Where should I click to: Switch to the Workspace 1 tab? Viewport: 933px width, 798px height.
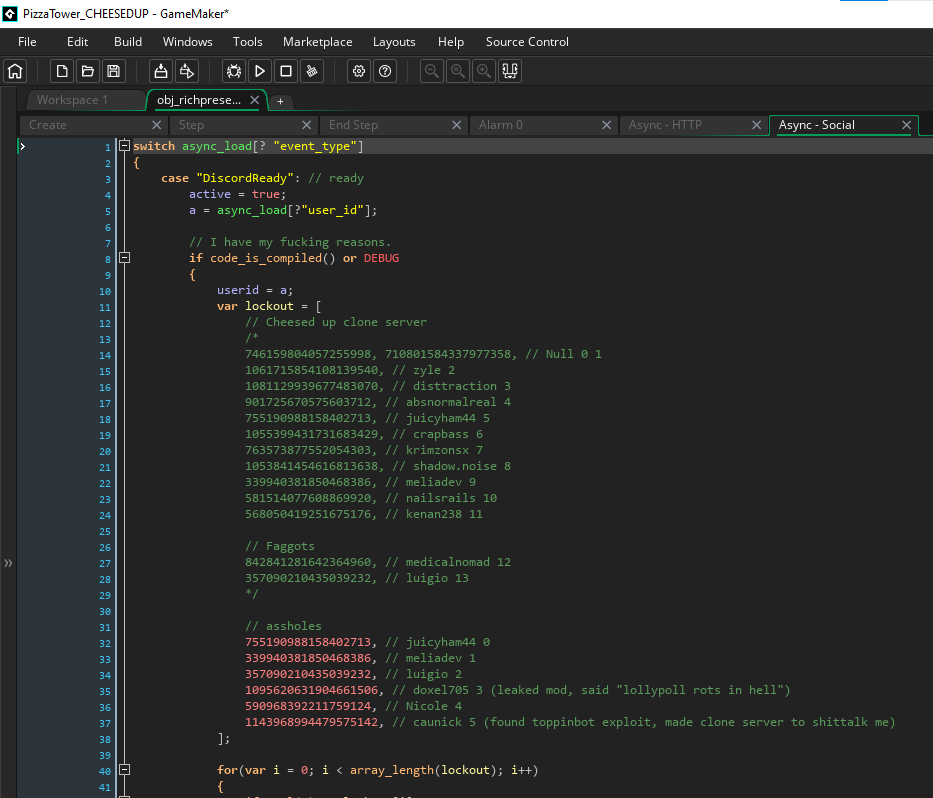86,100
